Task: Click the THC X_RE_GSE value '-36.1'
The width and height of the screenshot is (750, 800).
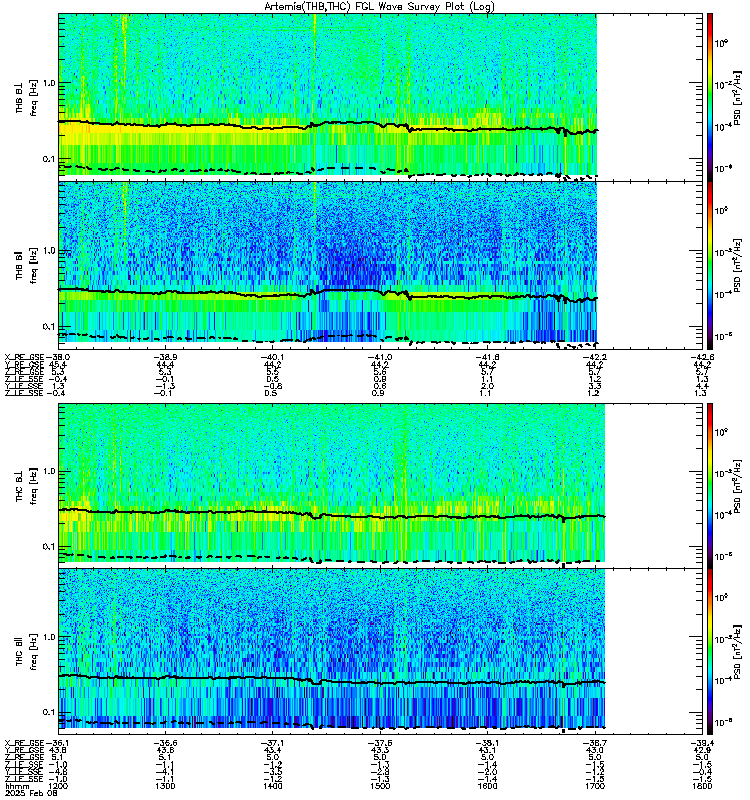Action: point(58,743)
